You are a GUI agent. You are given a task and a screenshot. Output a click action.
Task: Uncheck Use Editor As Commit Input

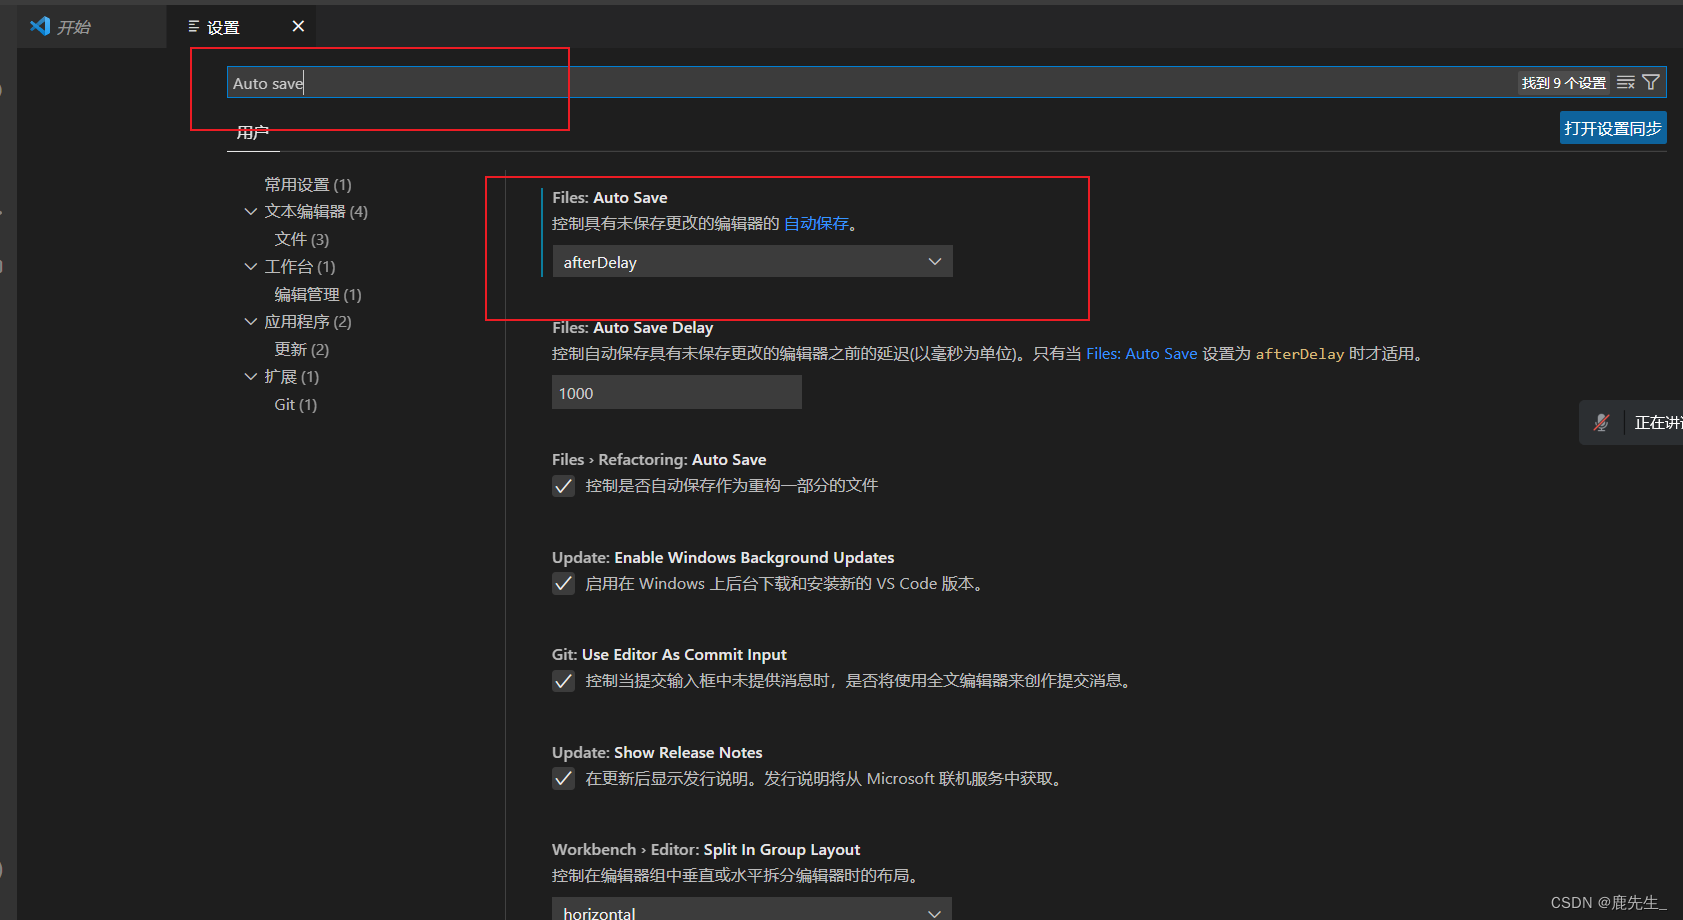(x=564, y=681)
